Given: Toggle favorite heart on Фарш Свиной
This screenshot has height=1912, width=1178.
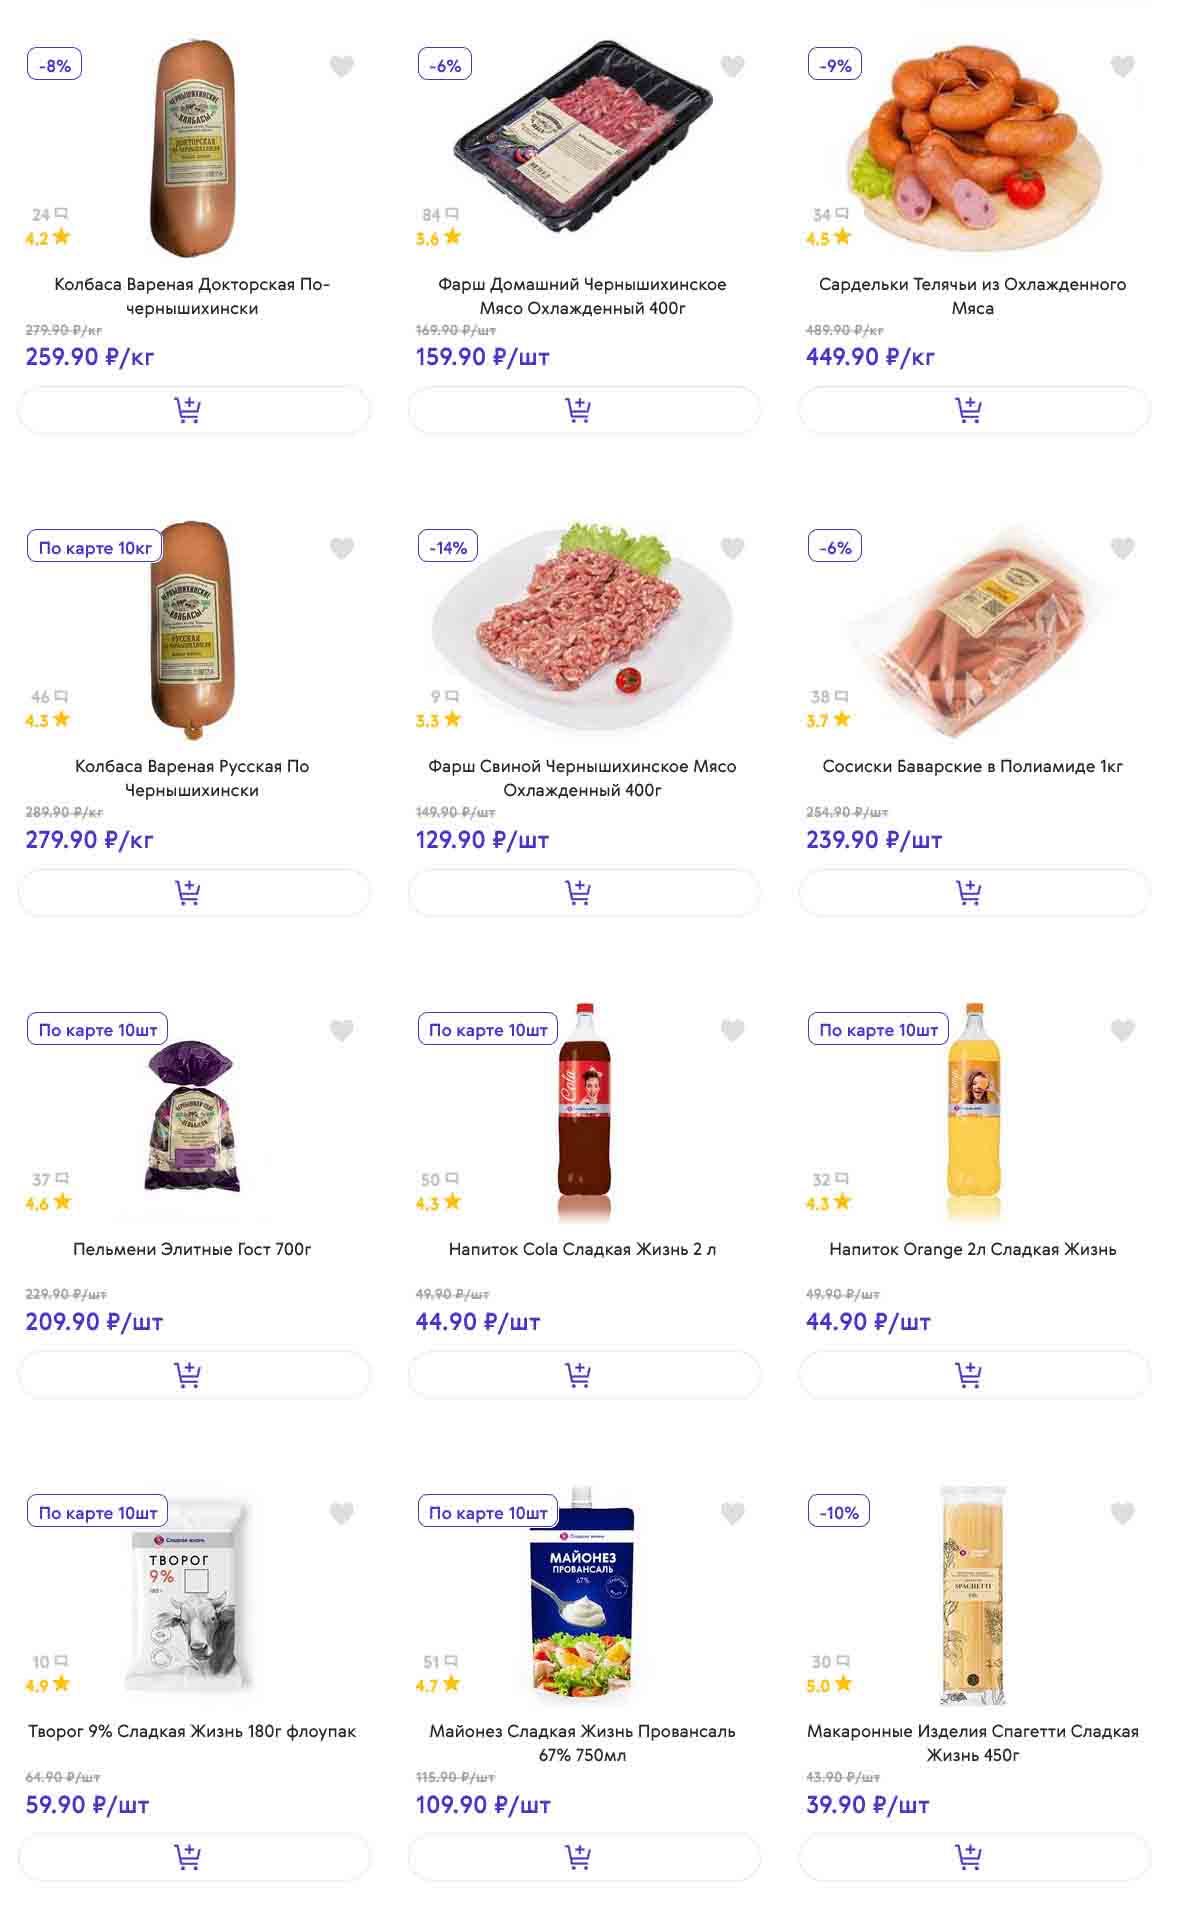Looking at the screenshot, I should pyautogui.click(x=732, y=548).
